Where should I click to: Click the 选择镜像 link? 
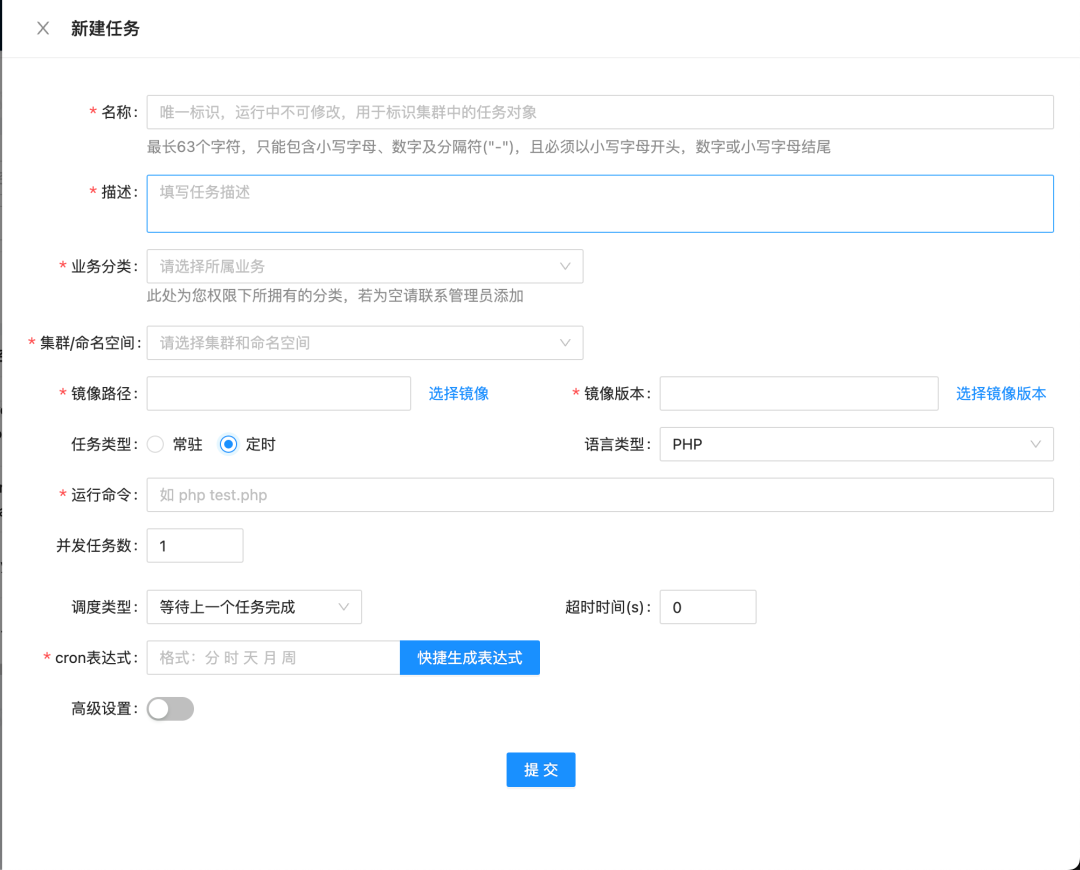(459, 393)
